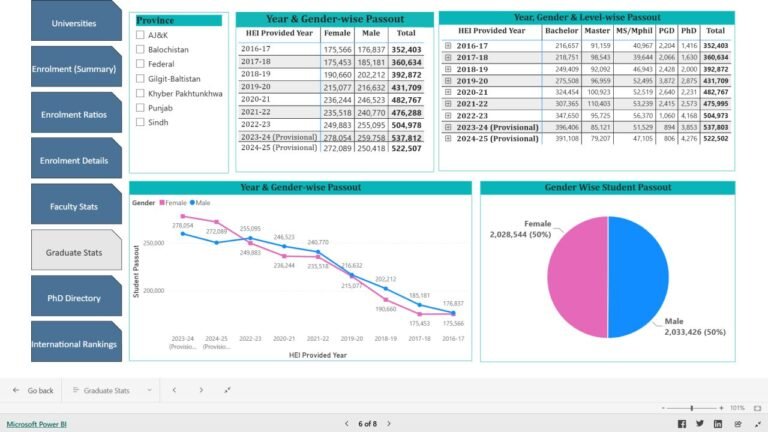Expand the 2021-22 row in level-wise table

[448, 103]
